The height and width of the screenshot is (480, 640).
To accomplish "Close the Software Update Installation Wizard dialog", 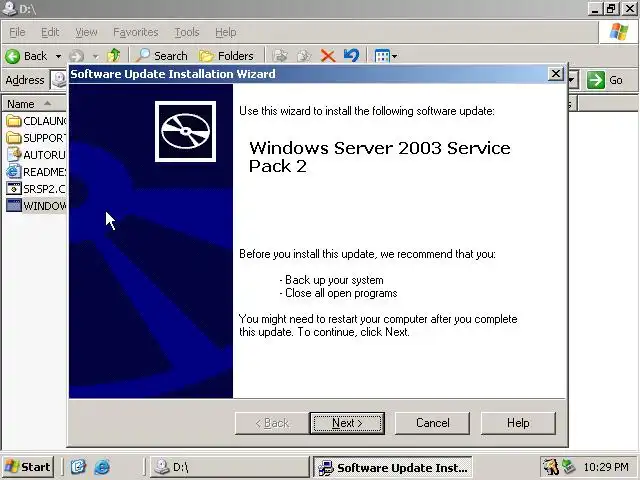I will (556, 74).
